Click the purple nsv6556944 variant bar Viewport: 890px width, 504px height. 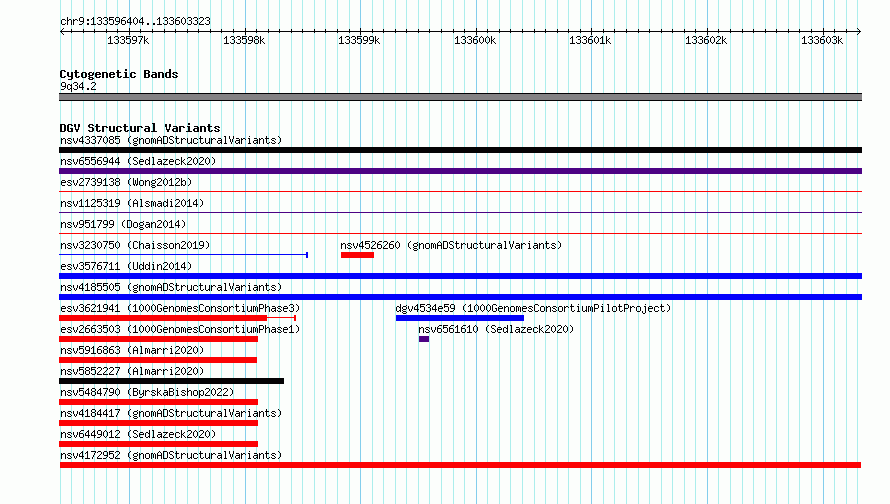pyautogui.click(x=460, y=171)
